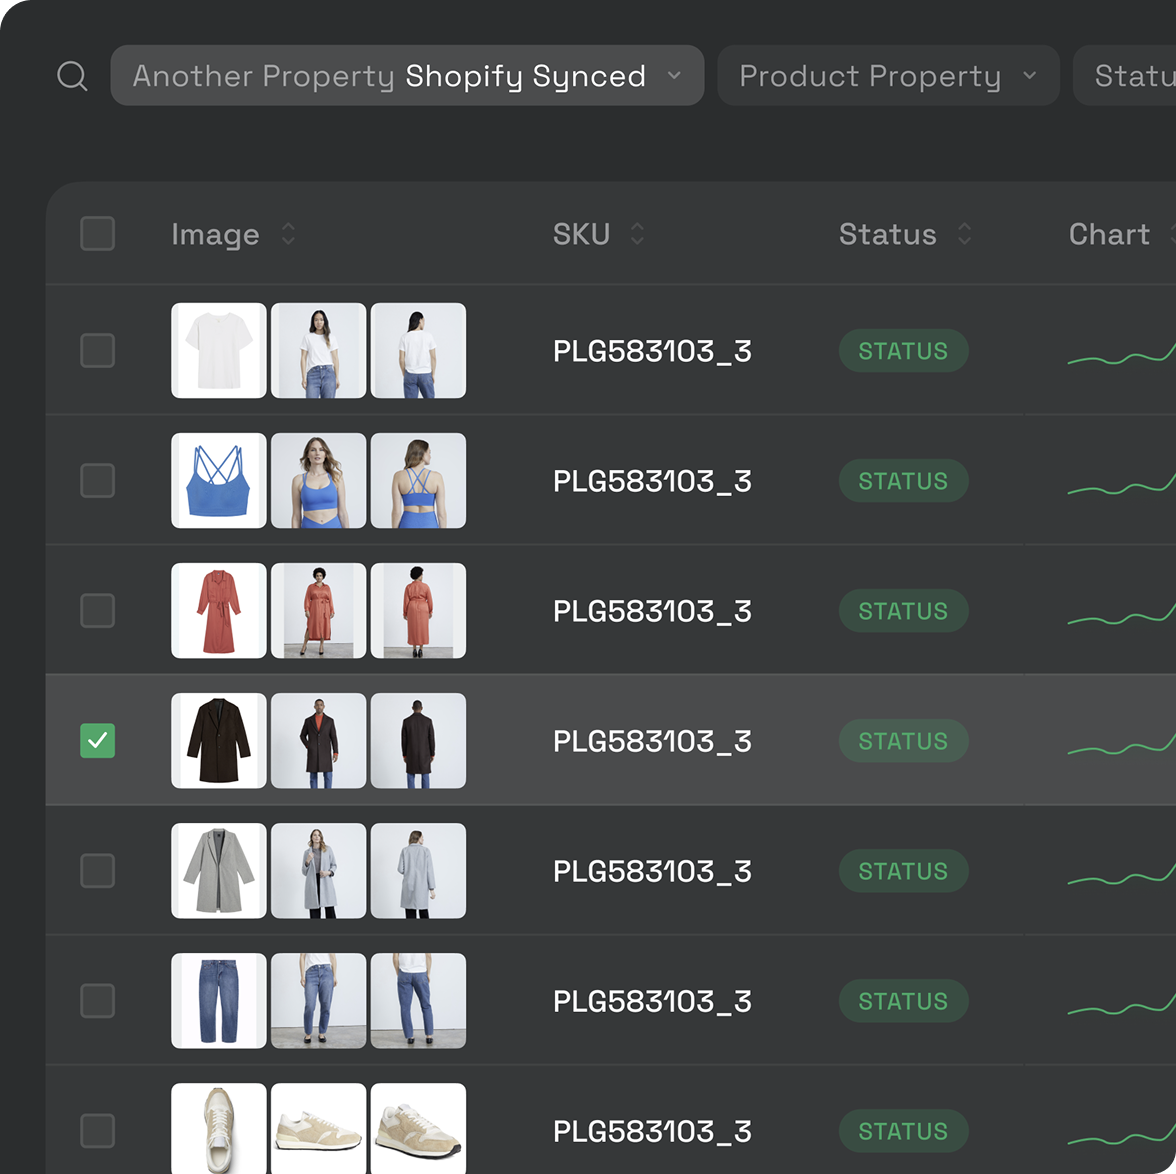1176x1174 pixels.
Task: Open the white t-shirt flat product thumbnail
Action: [219, 350]
